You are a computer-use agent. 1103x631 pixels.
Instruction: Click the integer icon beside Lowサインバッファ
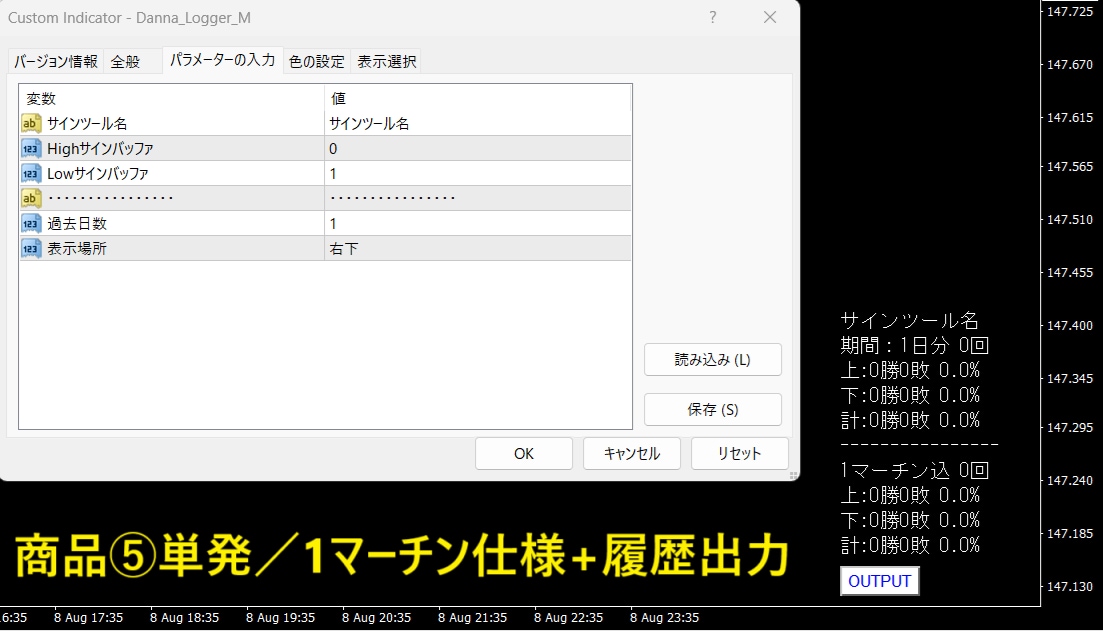(x=31, y=174)
